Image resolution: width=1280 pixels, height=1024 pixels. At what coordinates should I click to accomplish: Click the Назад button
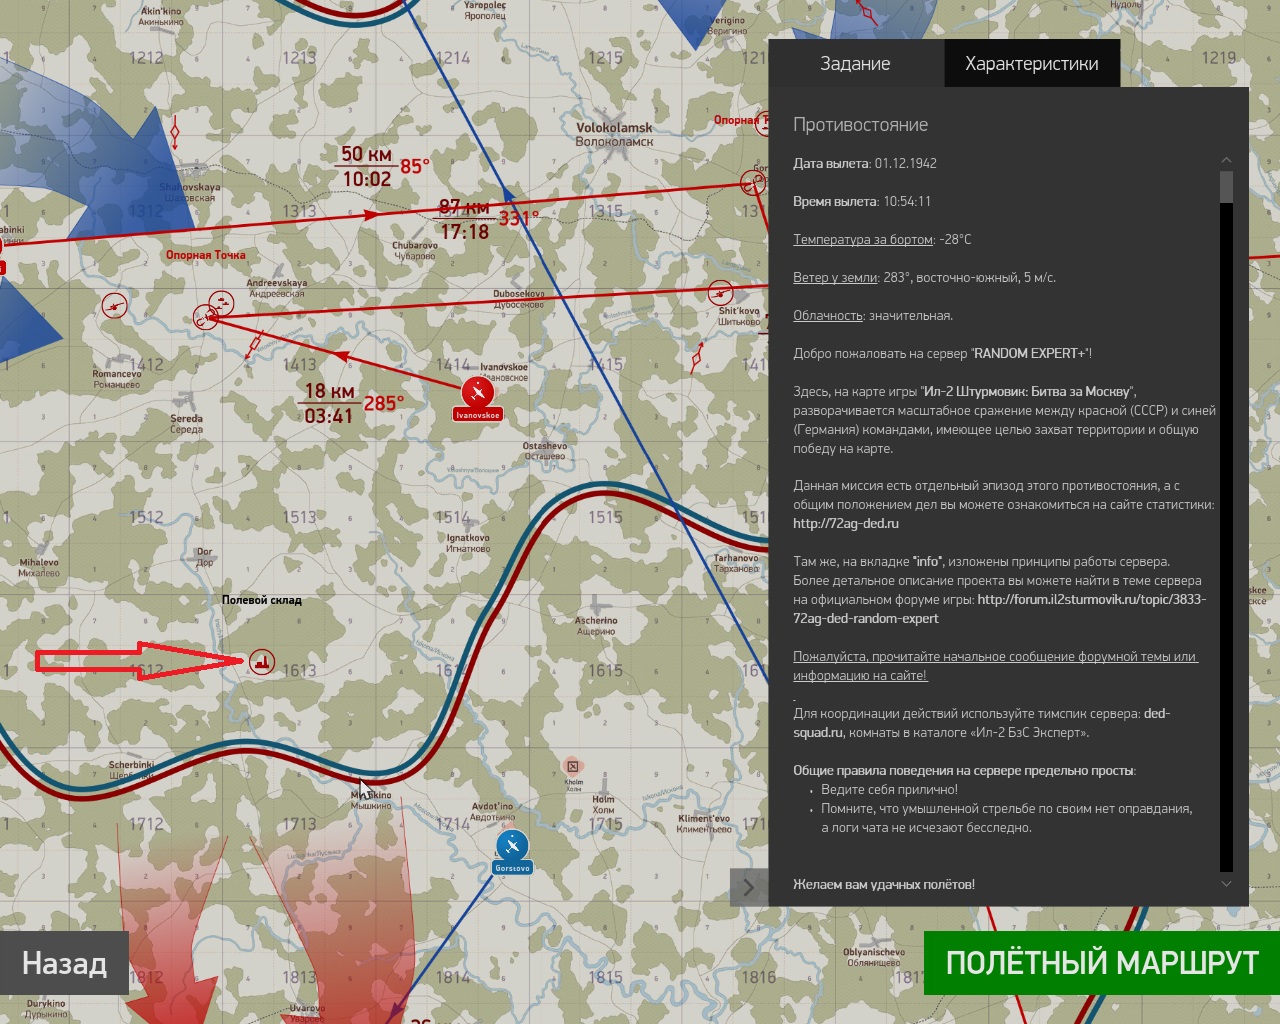pyautogui.click(x=64, y=963)
